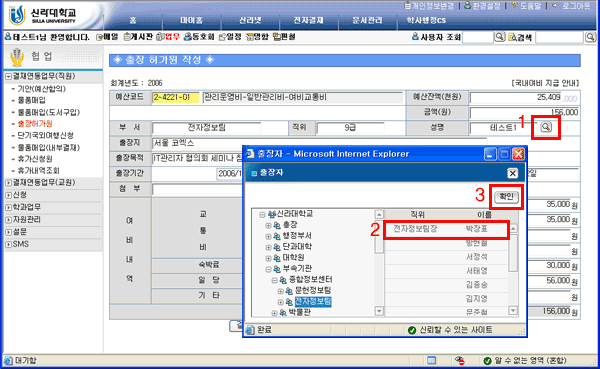Click the 검색 search magnifier at top right
600x369 pixels.
(x=590, y=37)
